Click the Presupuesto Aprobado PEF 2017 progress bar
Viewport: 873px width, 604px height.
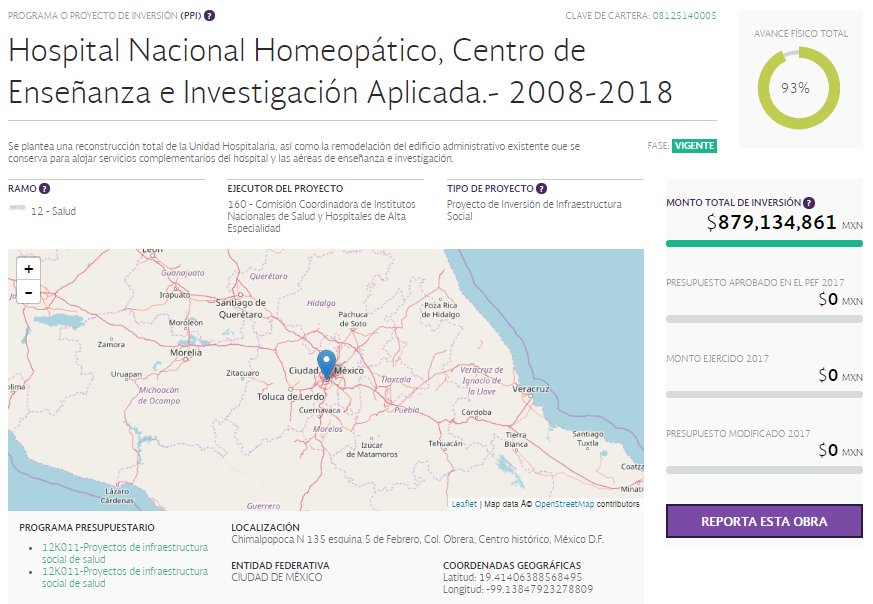point(764,319)
